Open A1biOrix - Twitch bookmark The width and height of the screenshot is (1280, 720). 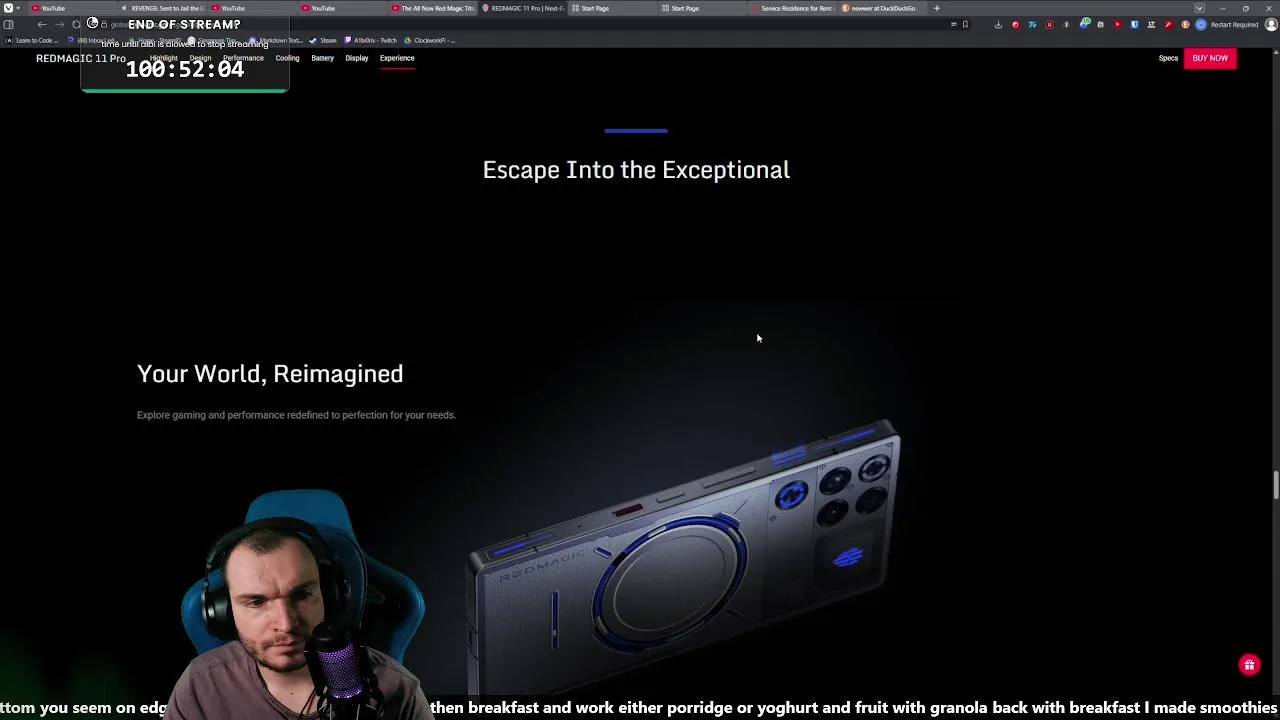(370, 40)
